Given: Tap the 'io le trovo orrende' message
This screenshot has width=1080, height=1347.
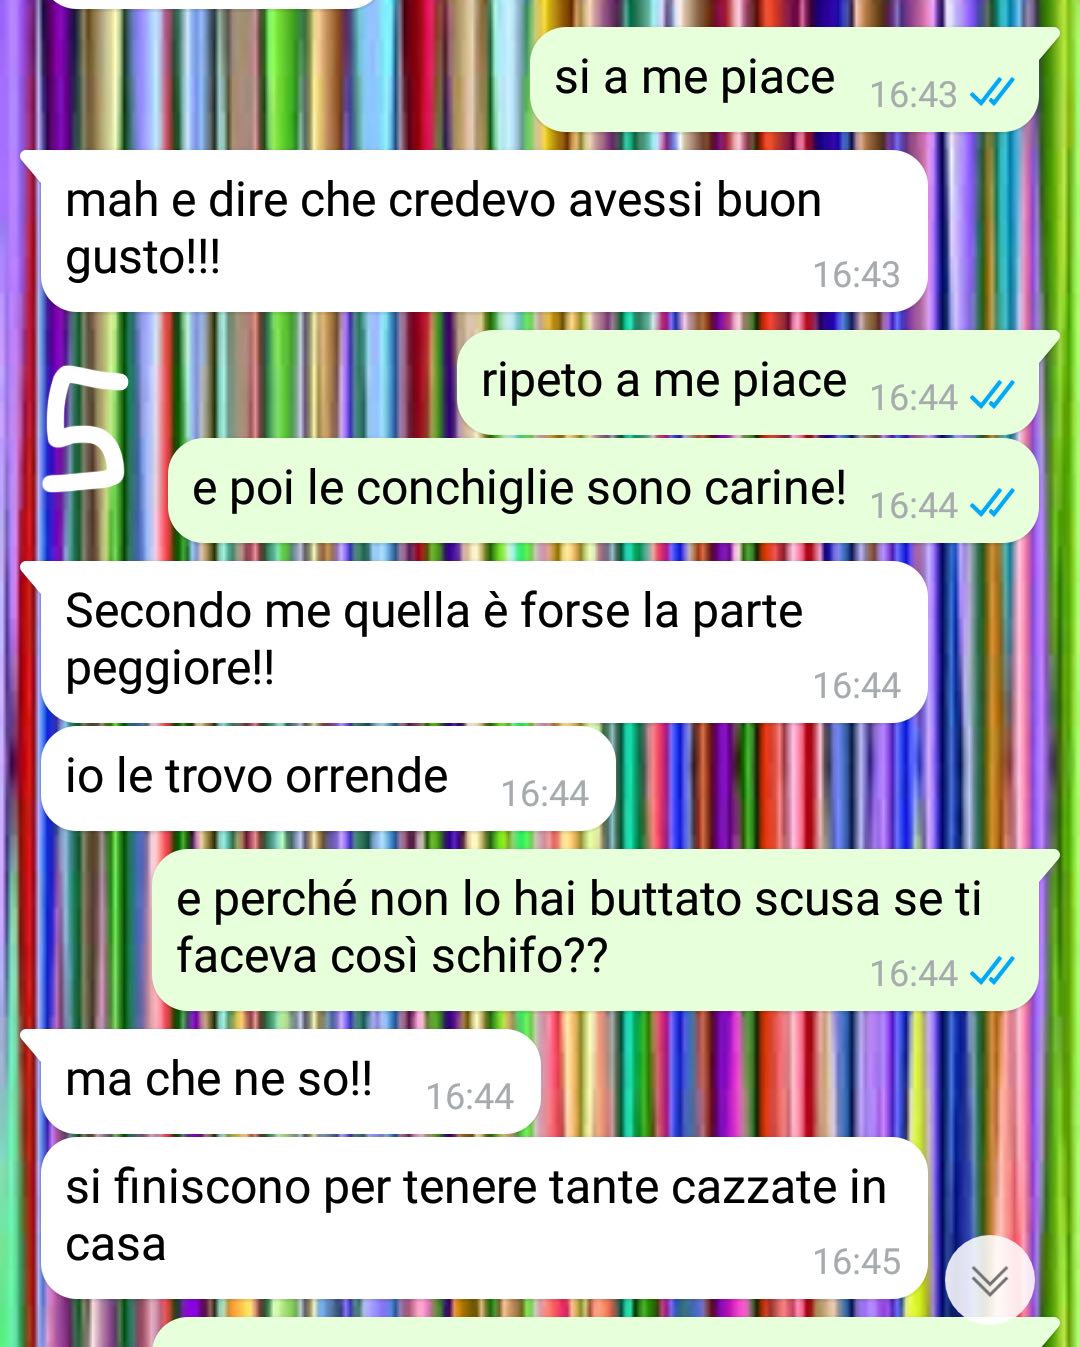Looking at the screenshot, I should (x=328, y=778).
